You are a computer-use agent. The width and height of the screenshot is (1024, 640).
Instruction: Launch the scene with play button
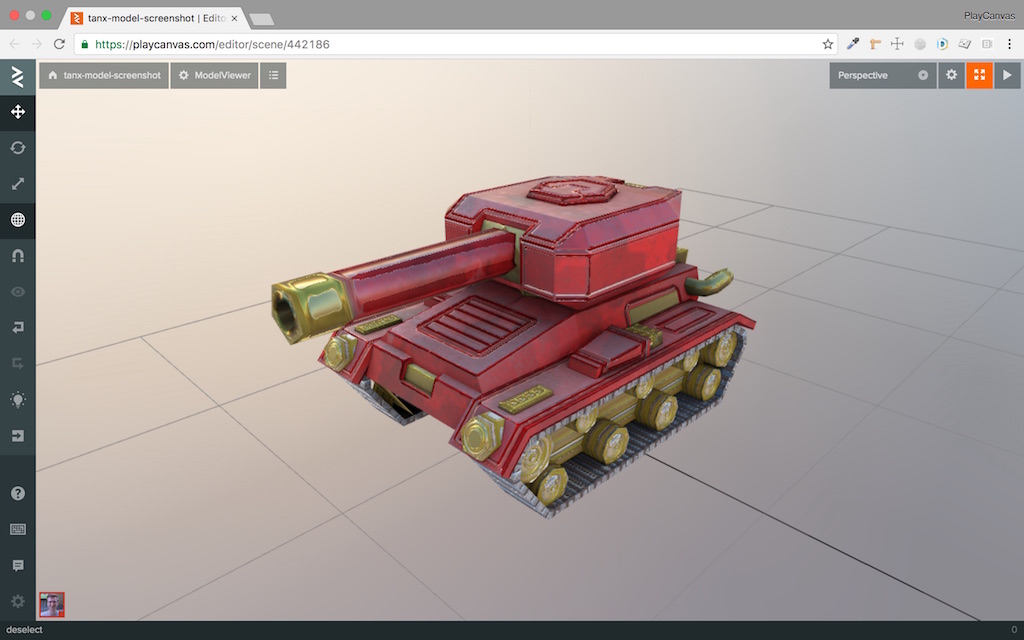pyautogui.click(x=1007, y=75)
